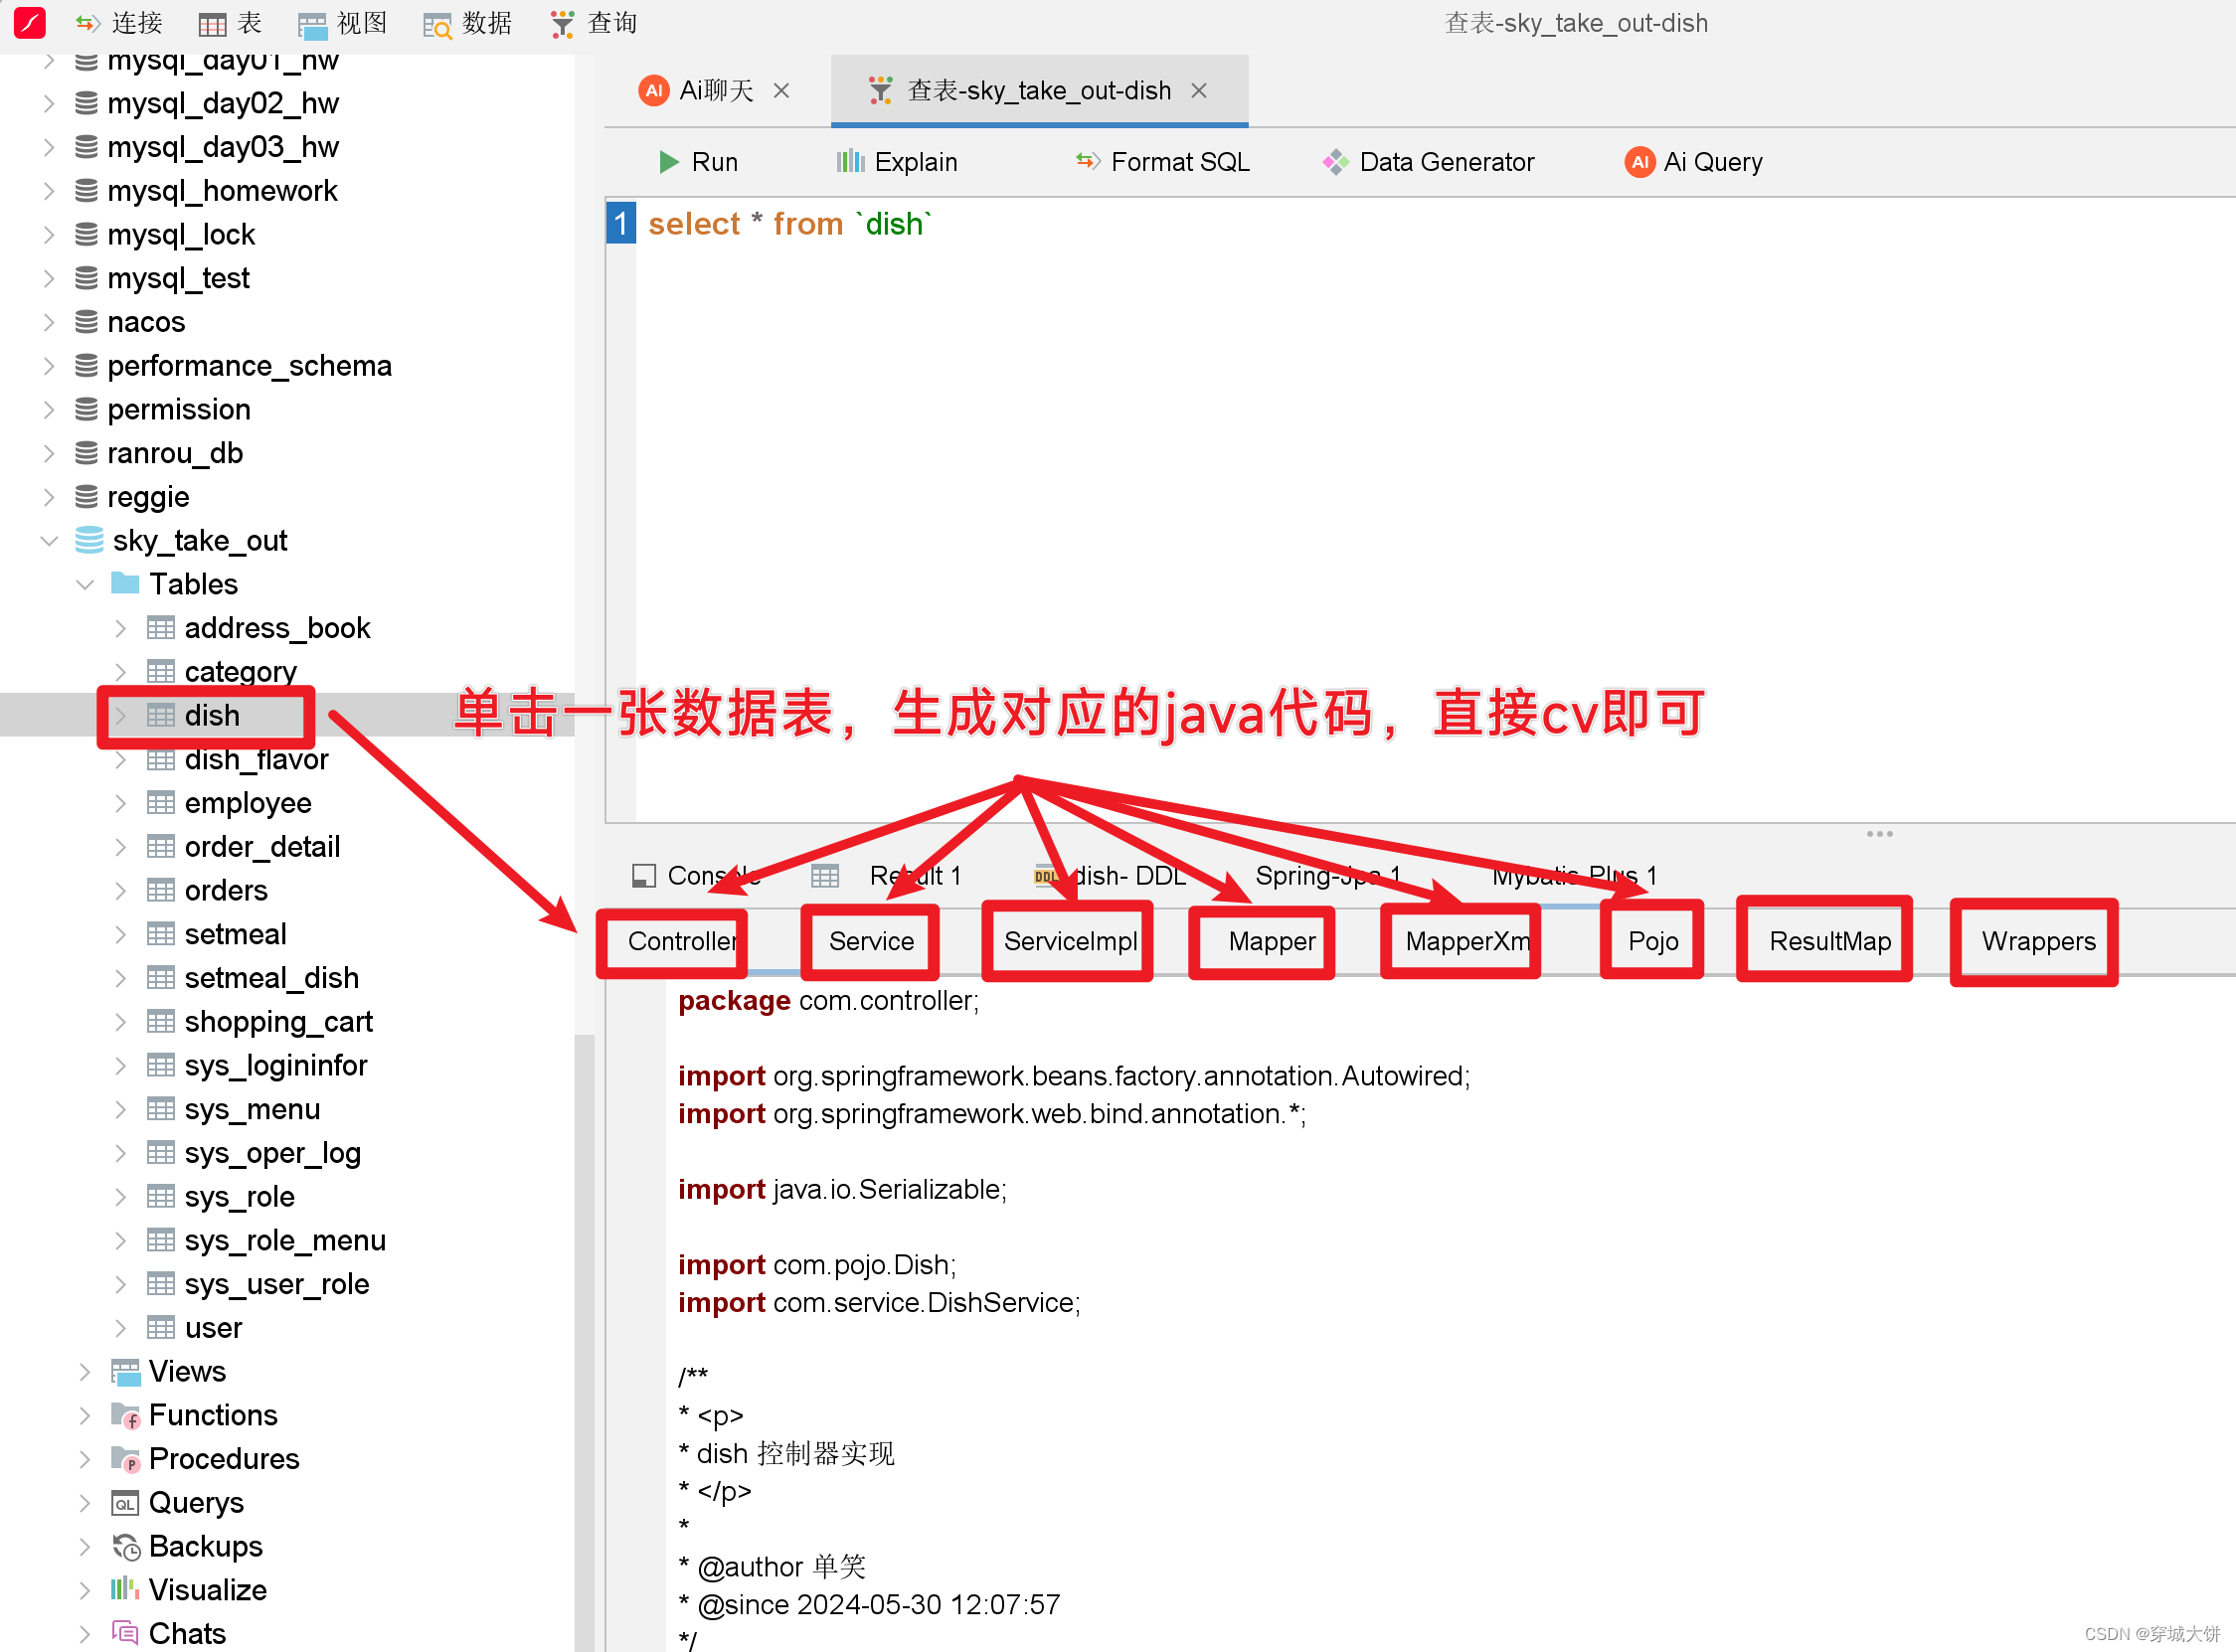This screenshot has height=1652, width=2236.
Task: Expand the reggie database node
Action: 49,496
